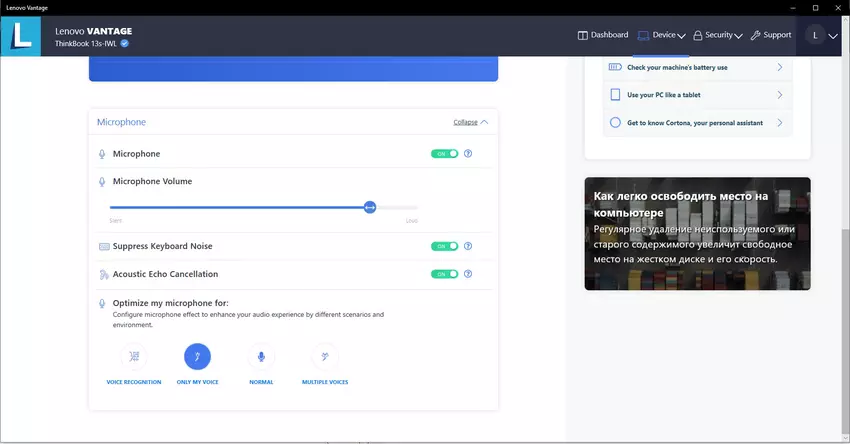Select the Only My Voice mode icon
Screen dimensions: 850x444
(x=197, y=357)
